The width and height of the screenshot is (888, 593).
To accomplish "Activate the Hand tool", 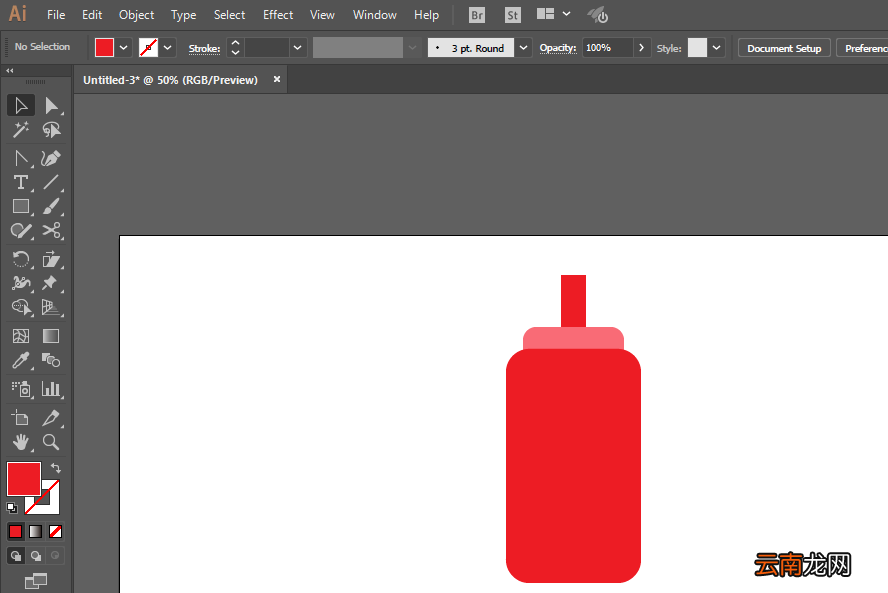I will (21, 442).
